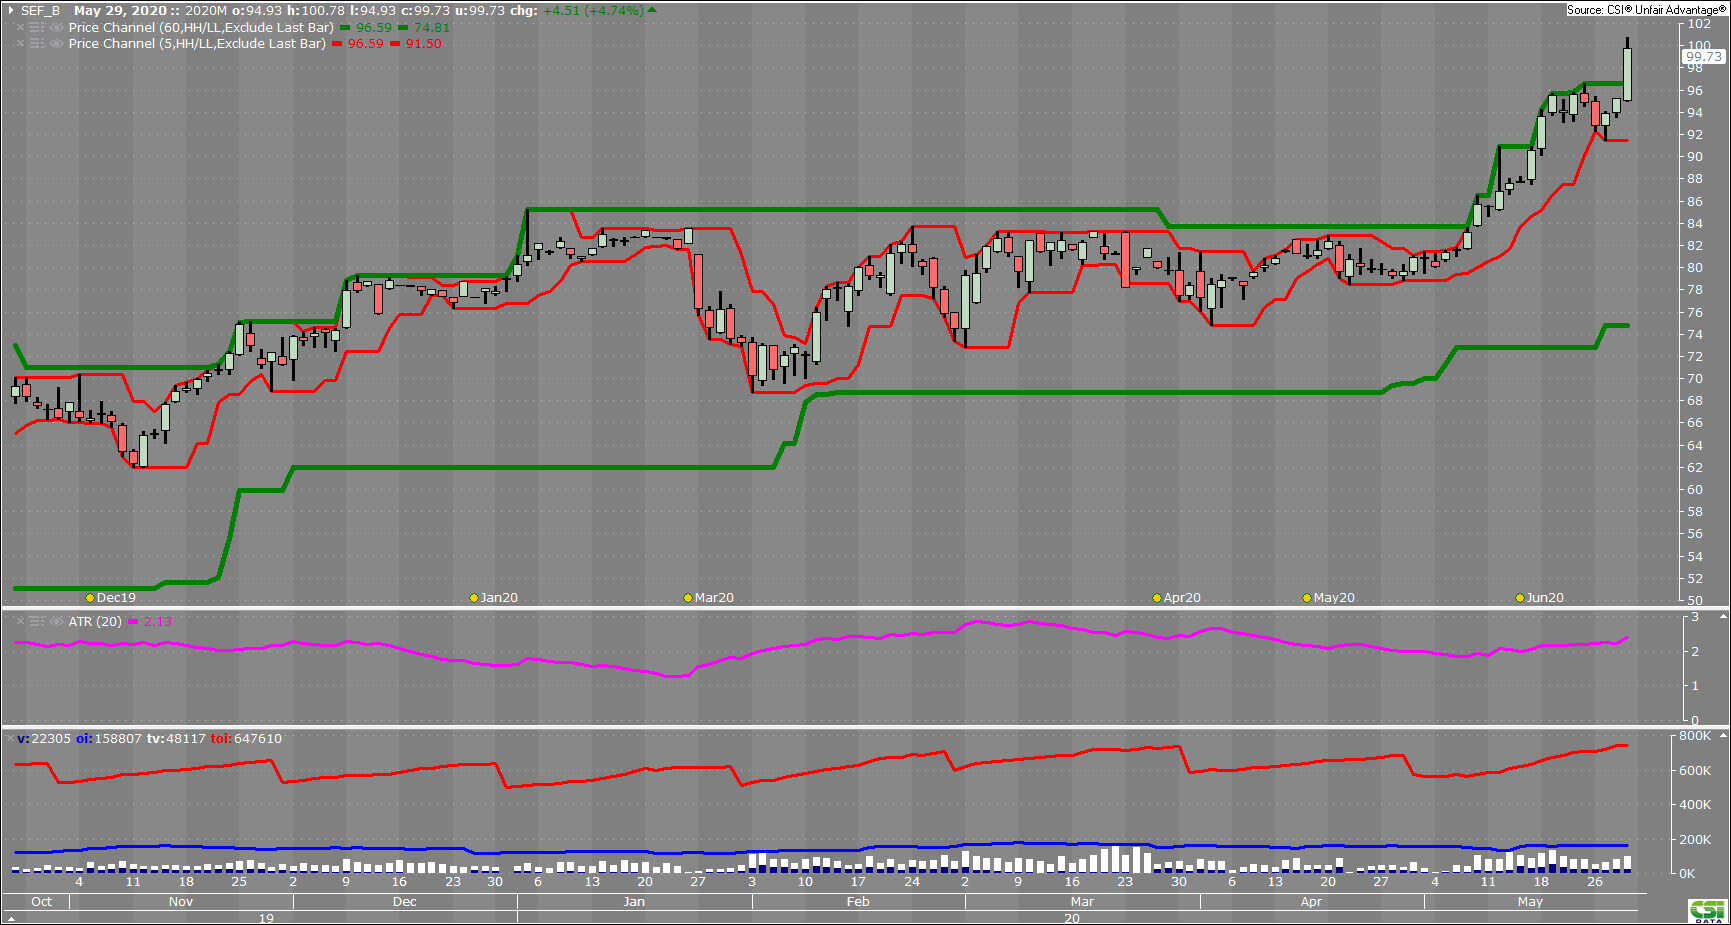Click the Dec month on the time axis
The height and width of the screenshot is (925, 1731).
point(405,902)
